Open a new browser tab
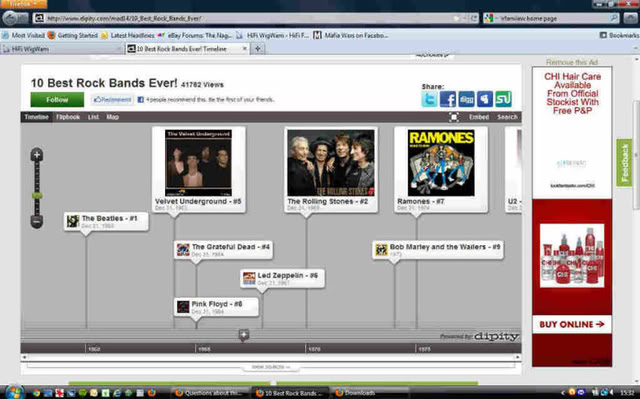 pos(258,49)
